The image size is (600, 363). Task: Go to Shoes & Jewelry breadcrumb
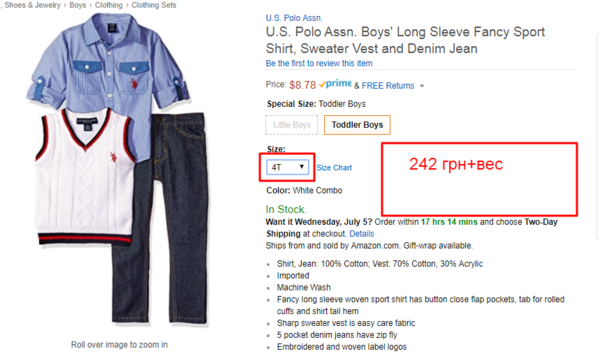(x=32, y=5)
